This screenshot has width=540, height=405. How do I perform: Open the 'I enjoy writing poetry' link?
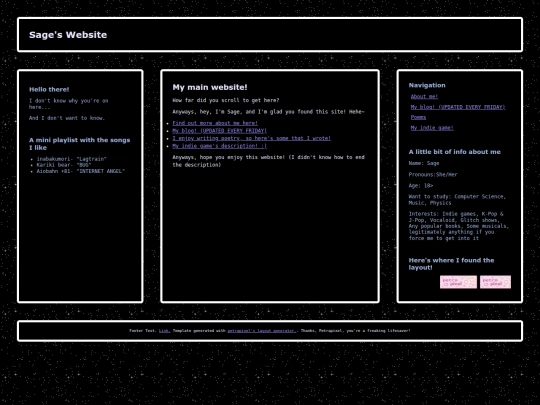click(x=251, y=138)
